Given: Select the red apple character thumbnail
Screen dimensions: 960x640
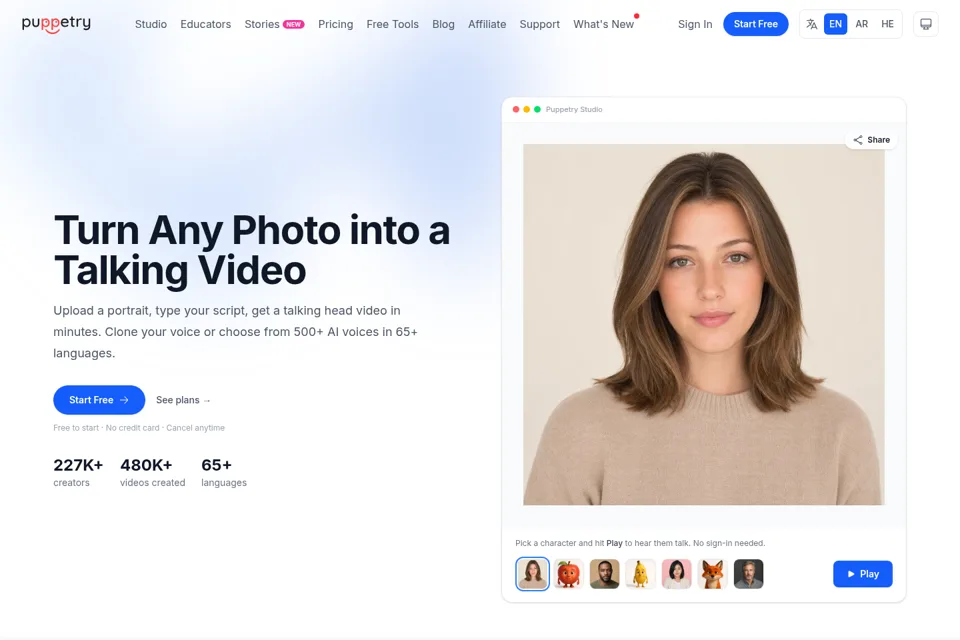Looking at the screenshot, I should (x=568, y=574).
